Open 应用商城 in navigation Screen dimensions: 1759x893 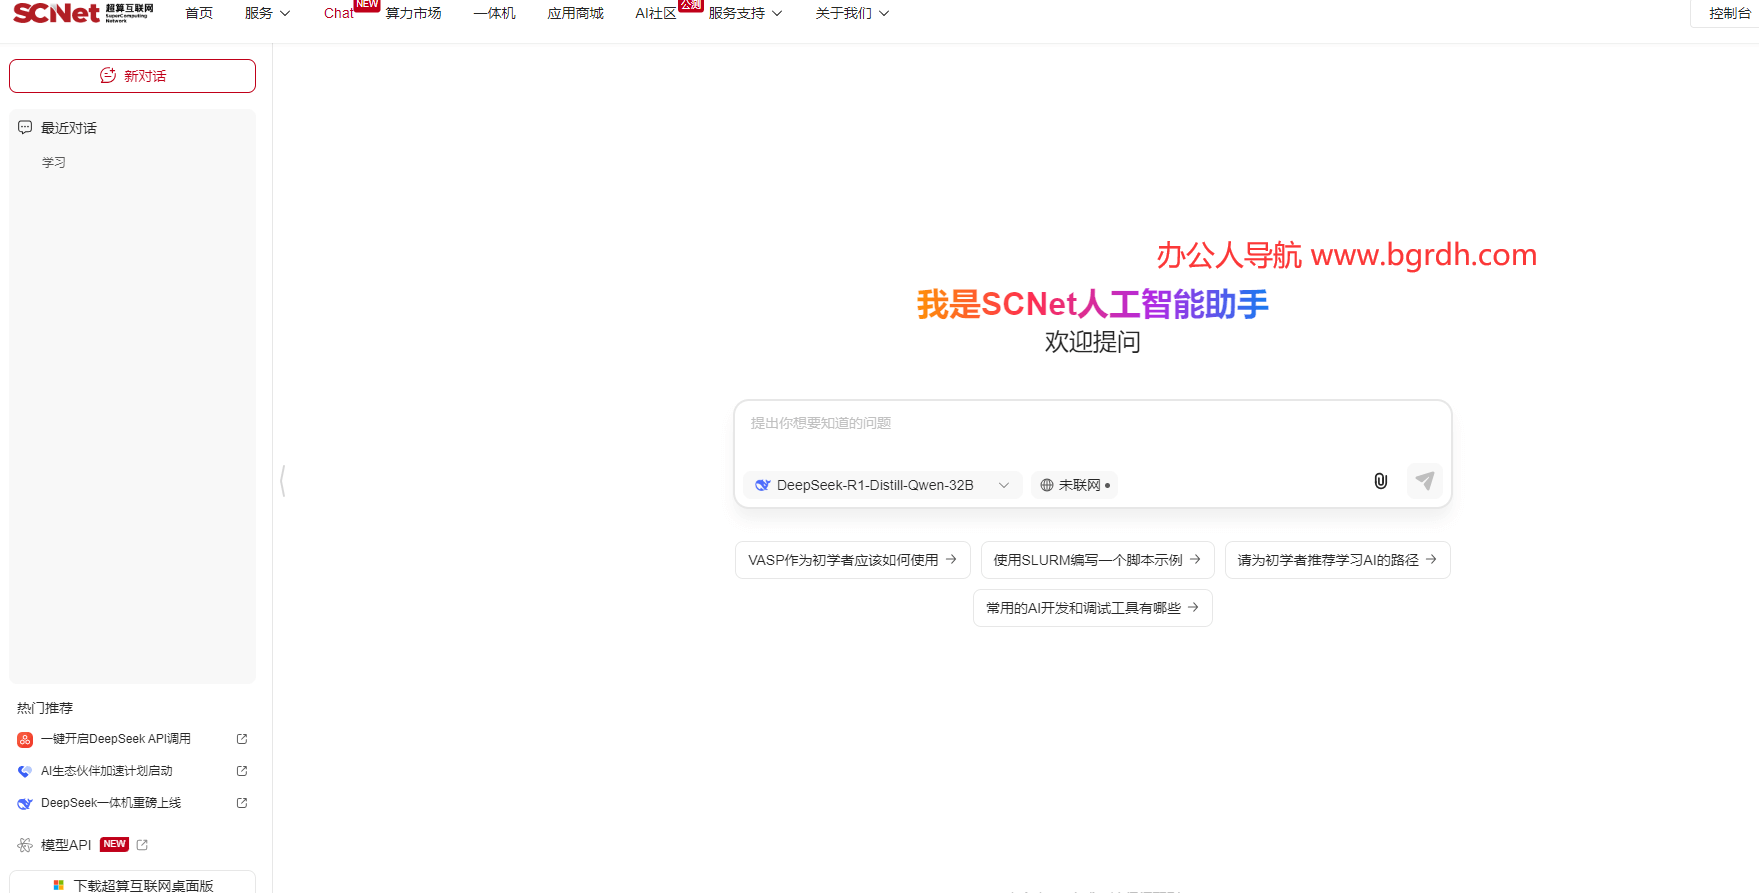(x=575, y=13)
